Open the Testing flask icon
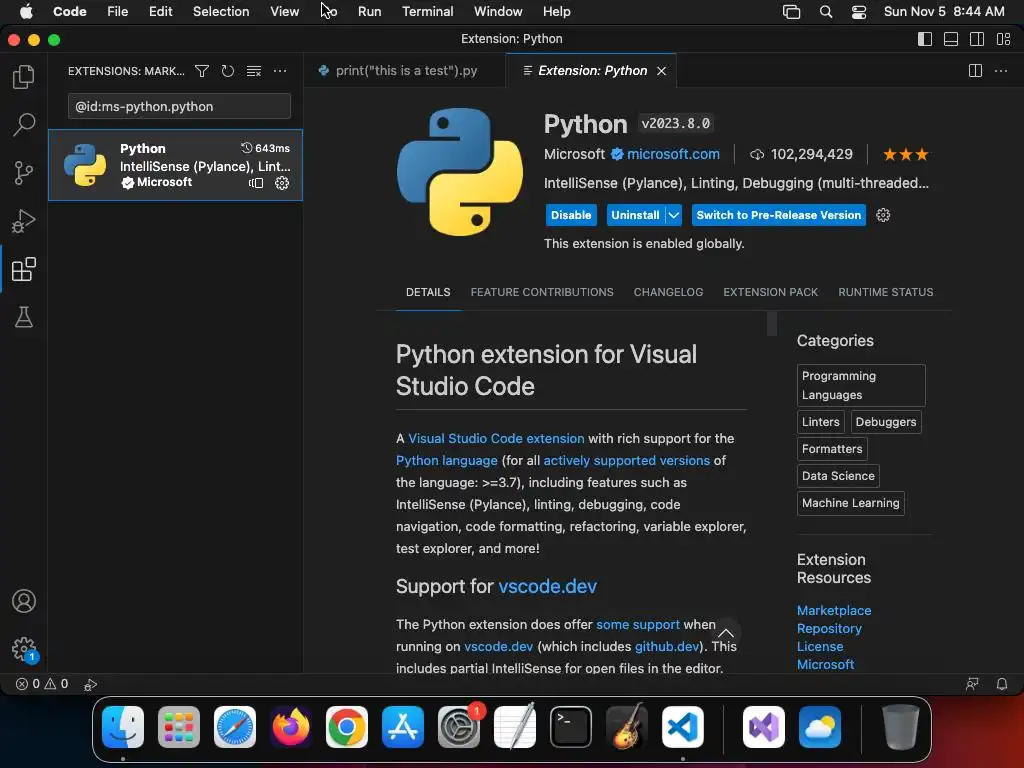 24,318
